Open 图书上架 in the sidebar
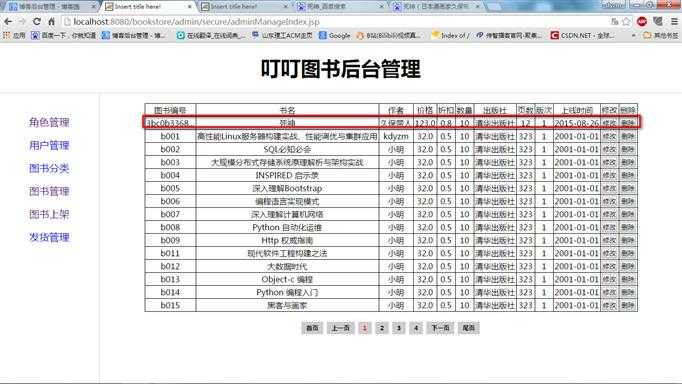682x384 pixels. coord(49,214)
